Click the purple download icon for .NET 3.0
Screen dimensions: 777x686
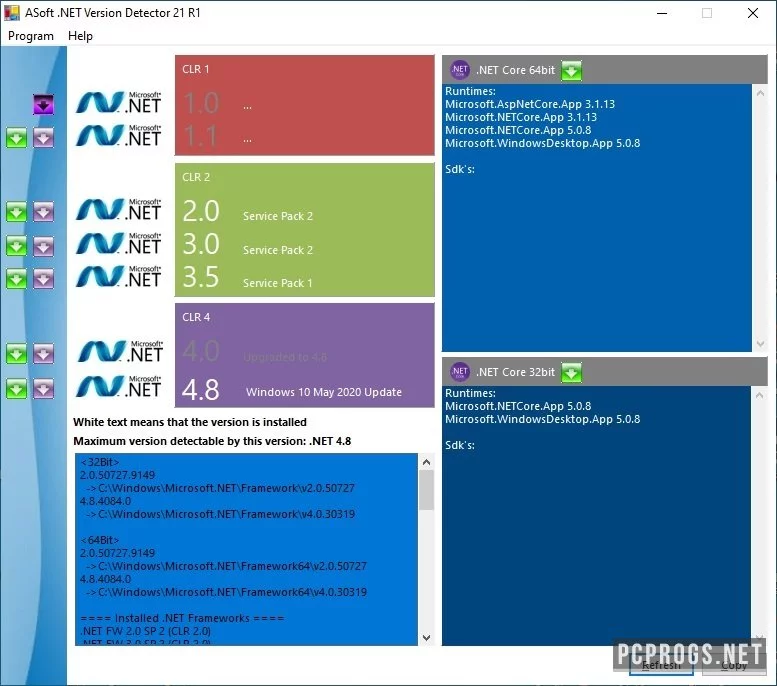click(44, 246)
